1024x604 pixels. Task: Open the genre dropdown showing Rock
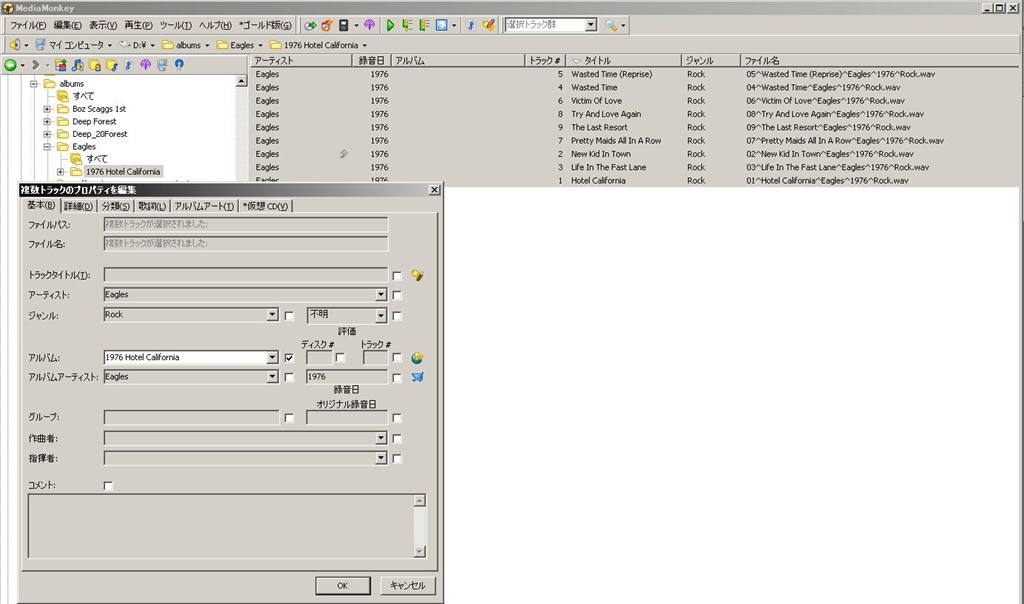[x=272, y=315]
